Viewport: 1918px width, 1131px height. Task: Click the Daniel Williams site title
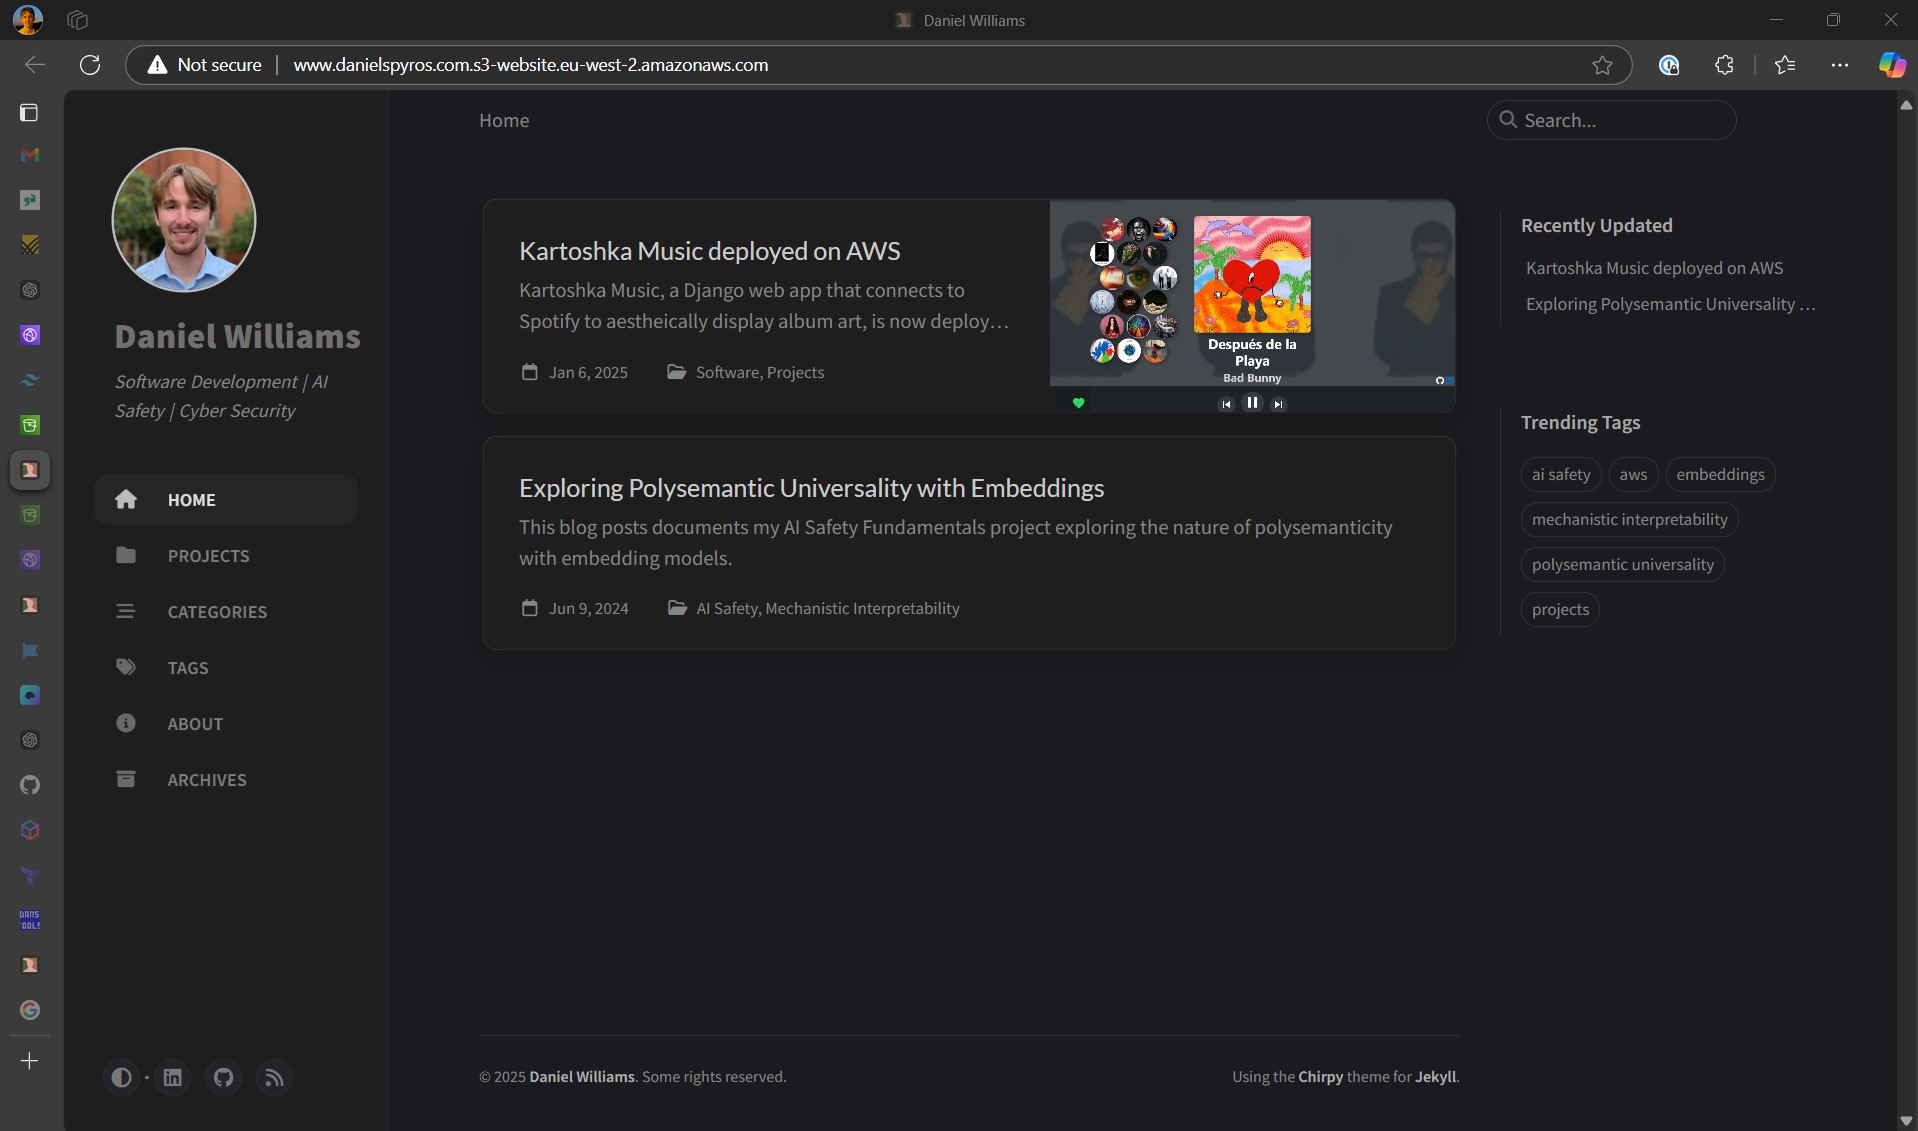[x=237, y=337]
